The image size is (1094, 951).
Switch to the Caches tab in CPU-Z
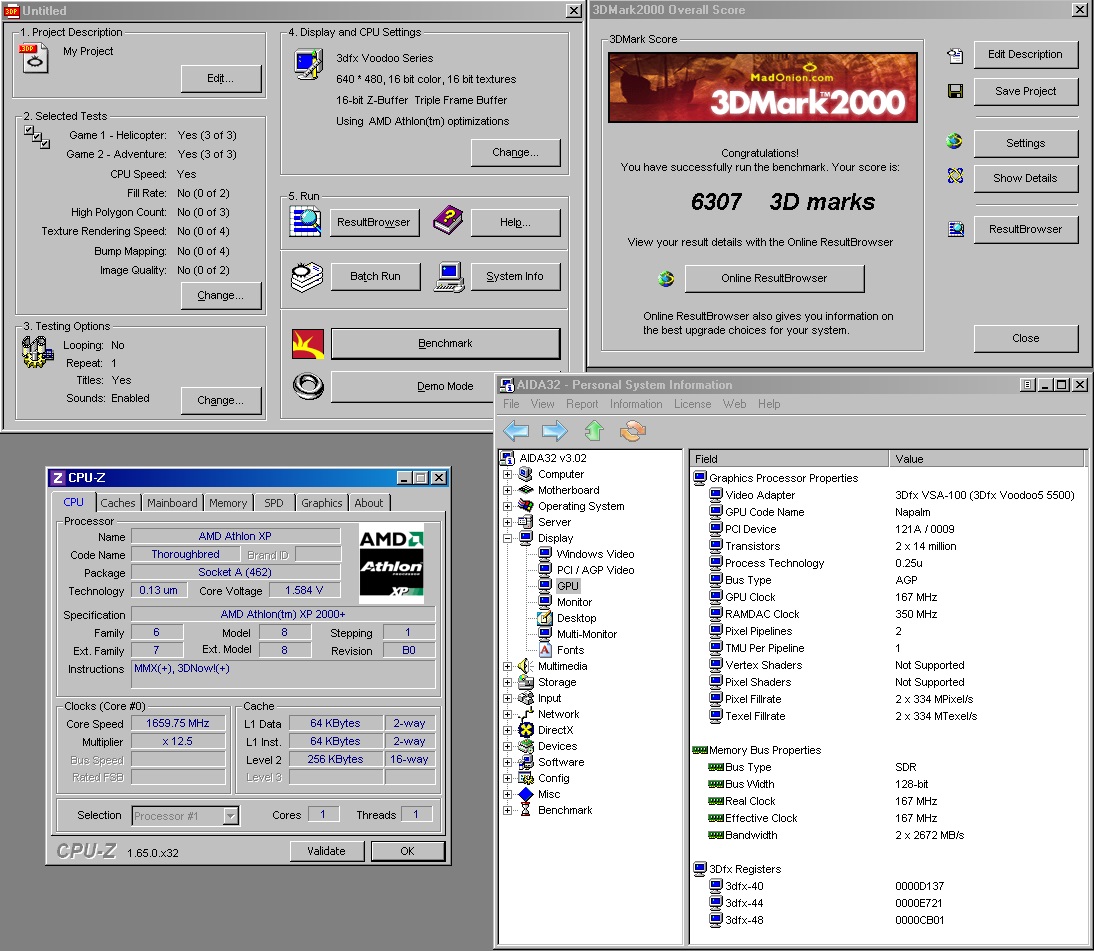tap(118, 503)
